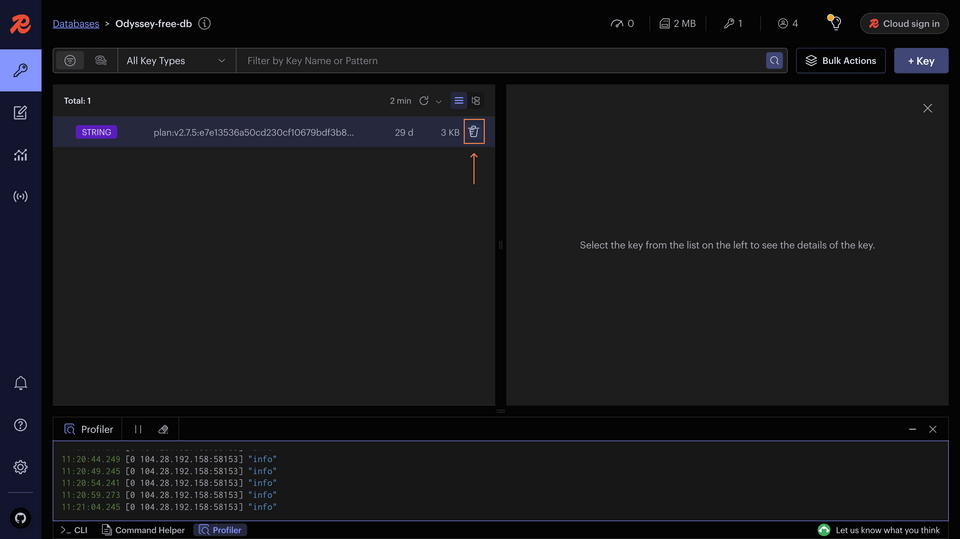Screen dimensions: 960x539
Task: Switch to Filter by pattern mode
Action: (x=70, y=61)
